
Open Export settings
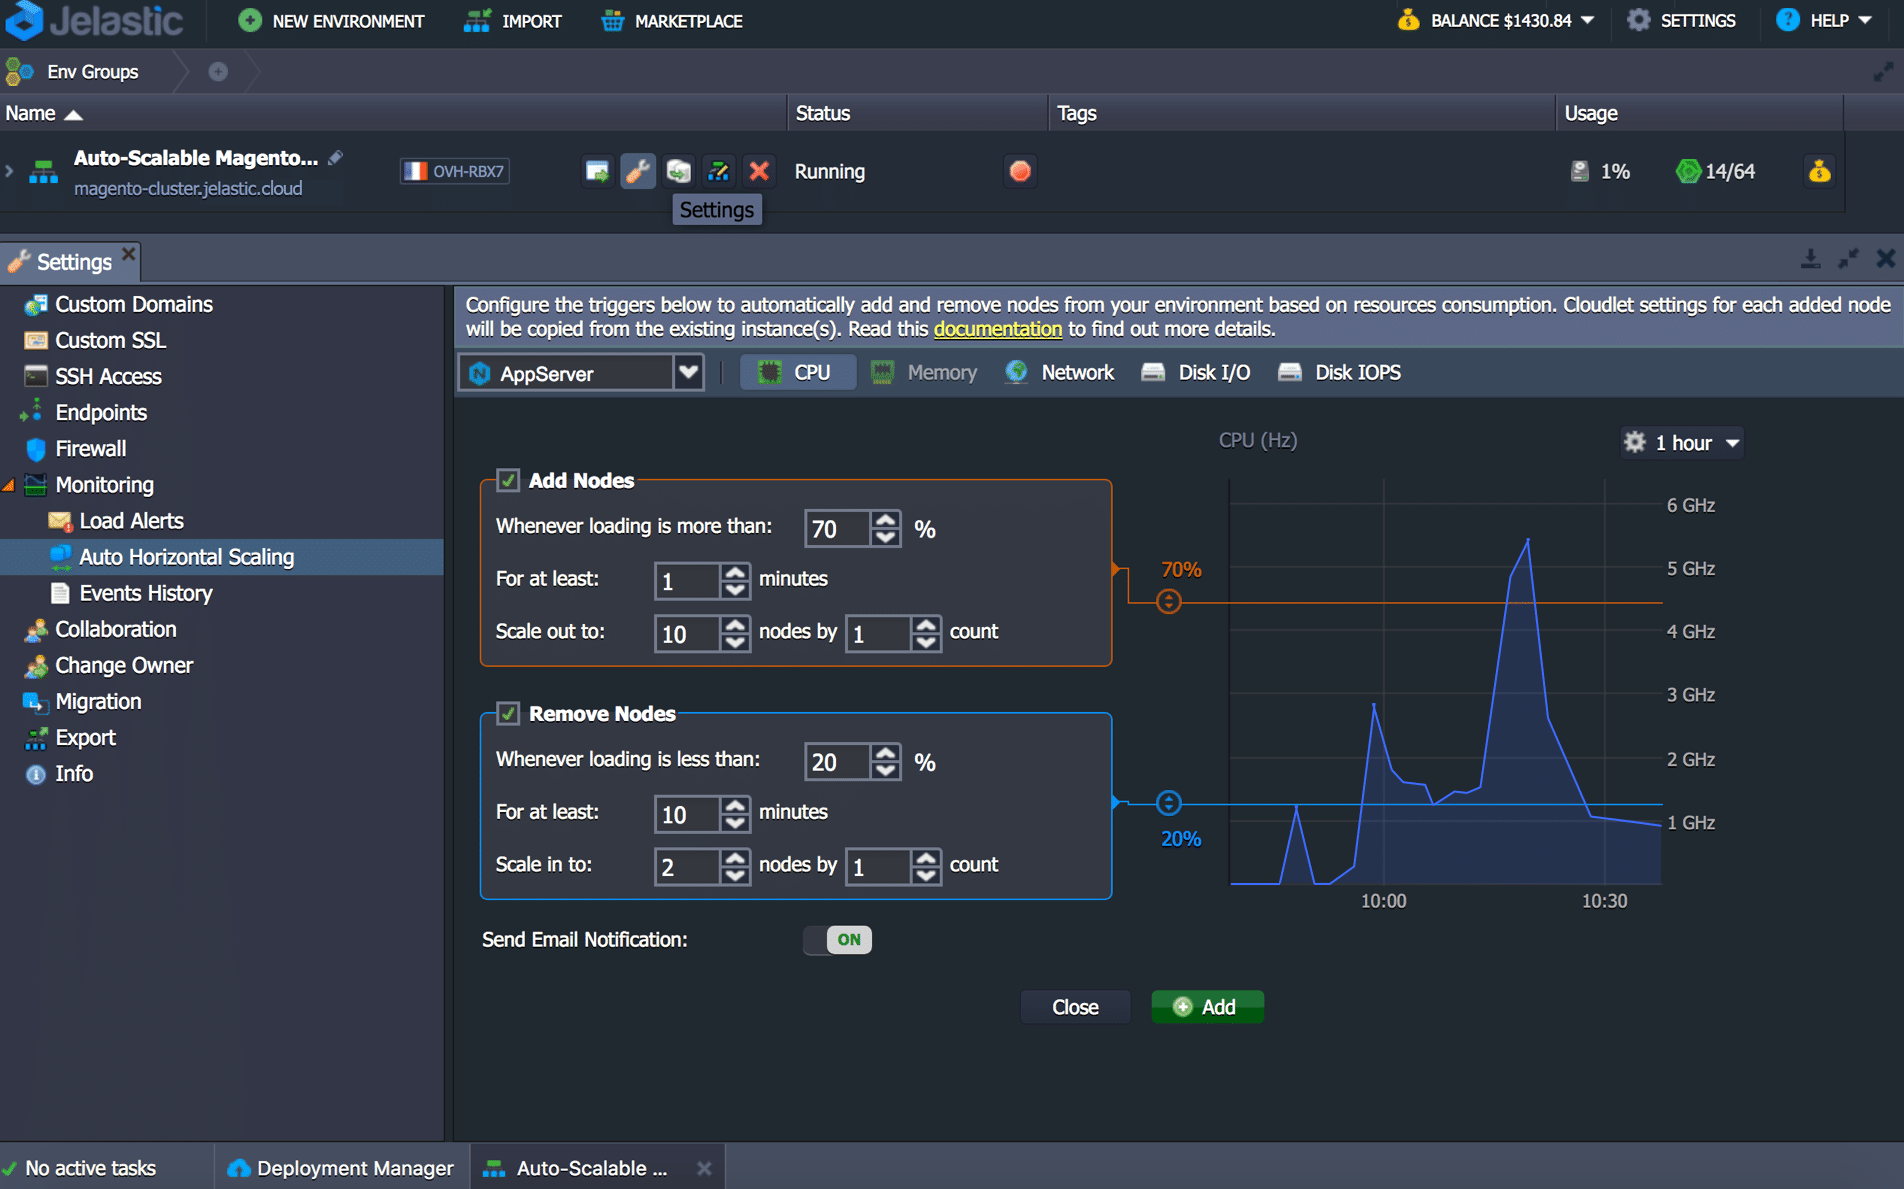[x=85, y=737]
